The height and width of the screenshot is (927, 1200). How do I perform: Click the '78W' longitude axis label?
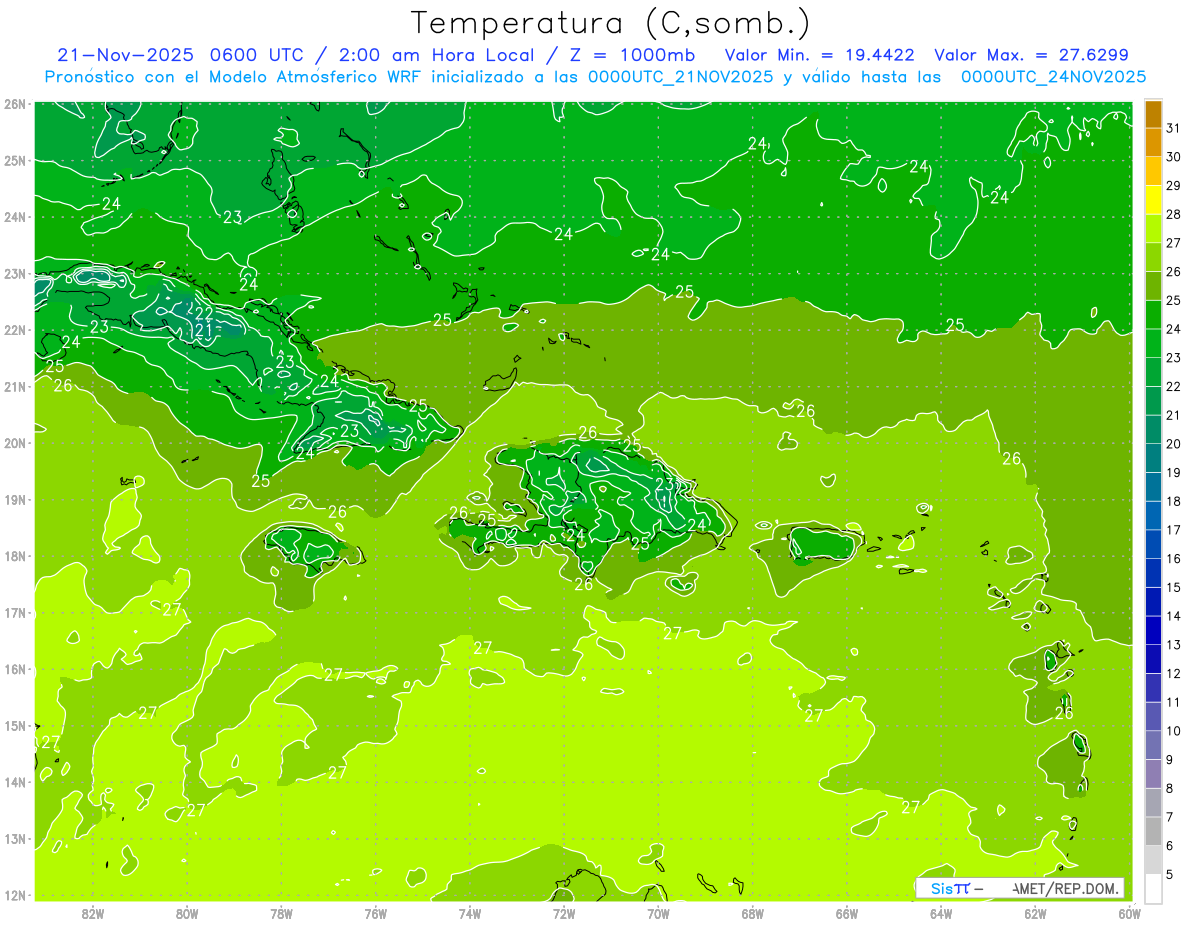281,912
